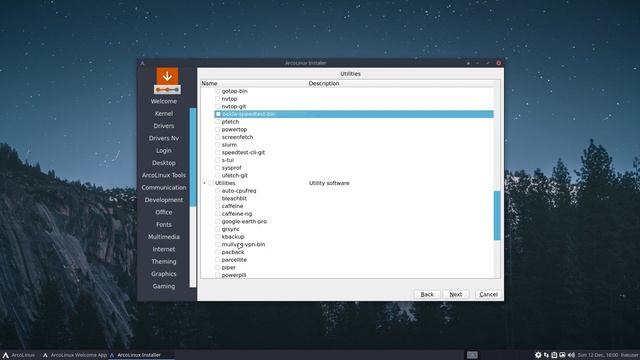Check the screenfetch checkbox
Image resolution: width=640 pixels, height=360 pixels.
pyautogui.click(x=218, y=137)
